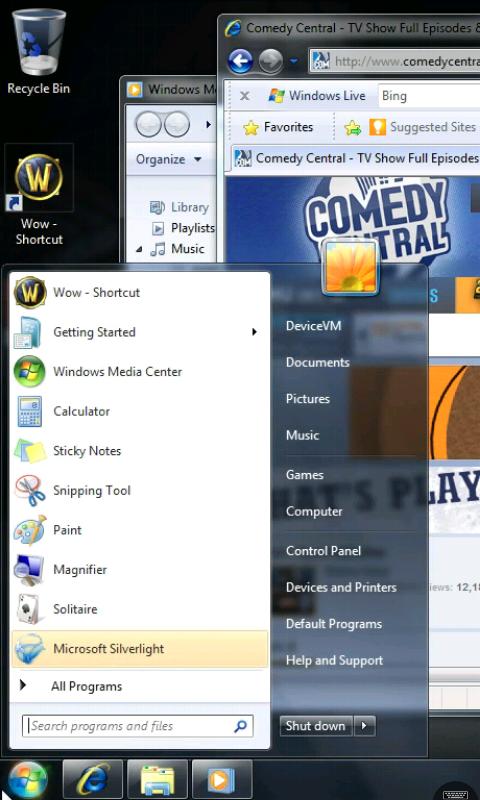Screen dimensions: 480x800
Task: Open Help and Support
Action: pos(334,660)
